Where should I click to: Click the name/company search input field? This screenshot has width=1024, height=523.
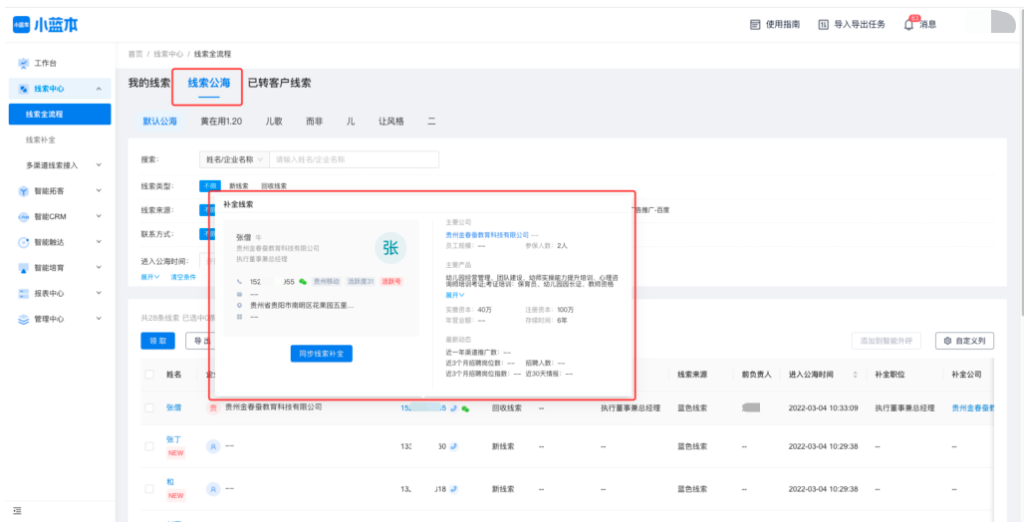coord(353,159)
